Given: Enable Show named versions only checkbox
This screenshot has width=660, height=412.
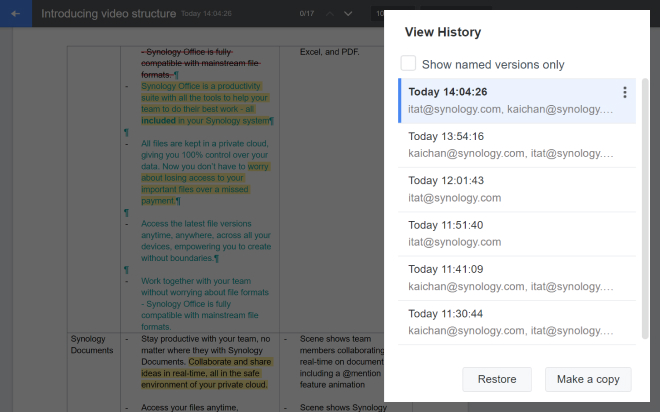Looking at the screenshot, I should 408,64.
